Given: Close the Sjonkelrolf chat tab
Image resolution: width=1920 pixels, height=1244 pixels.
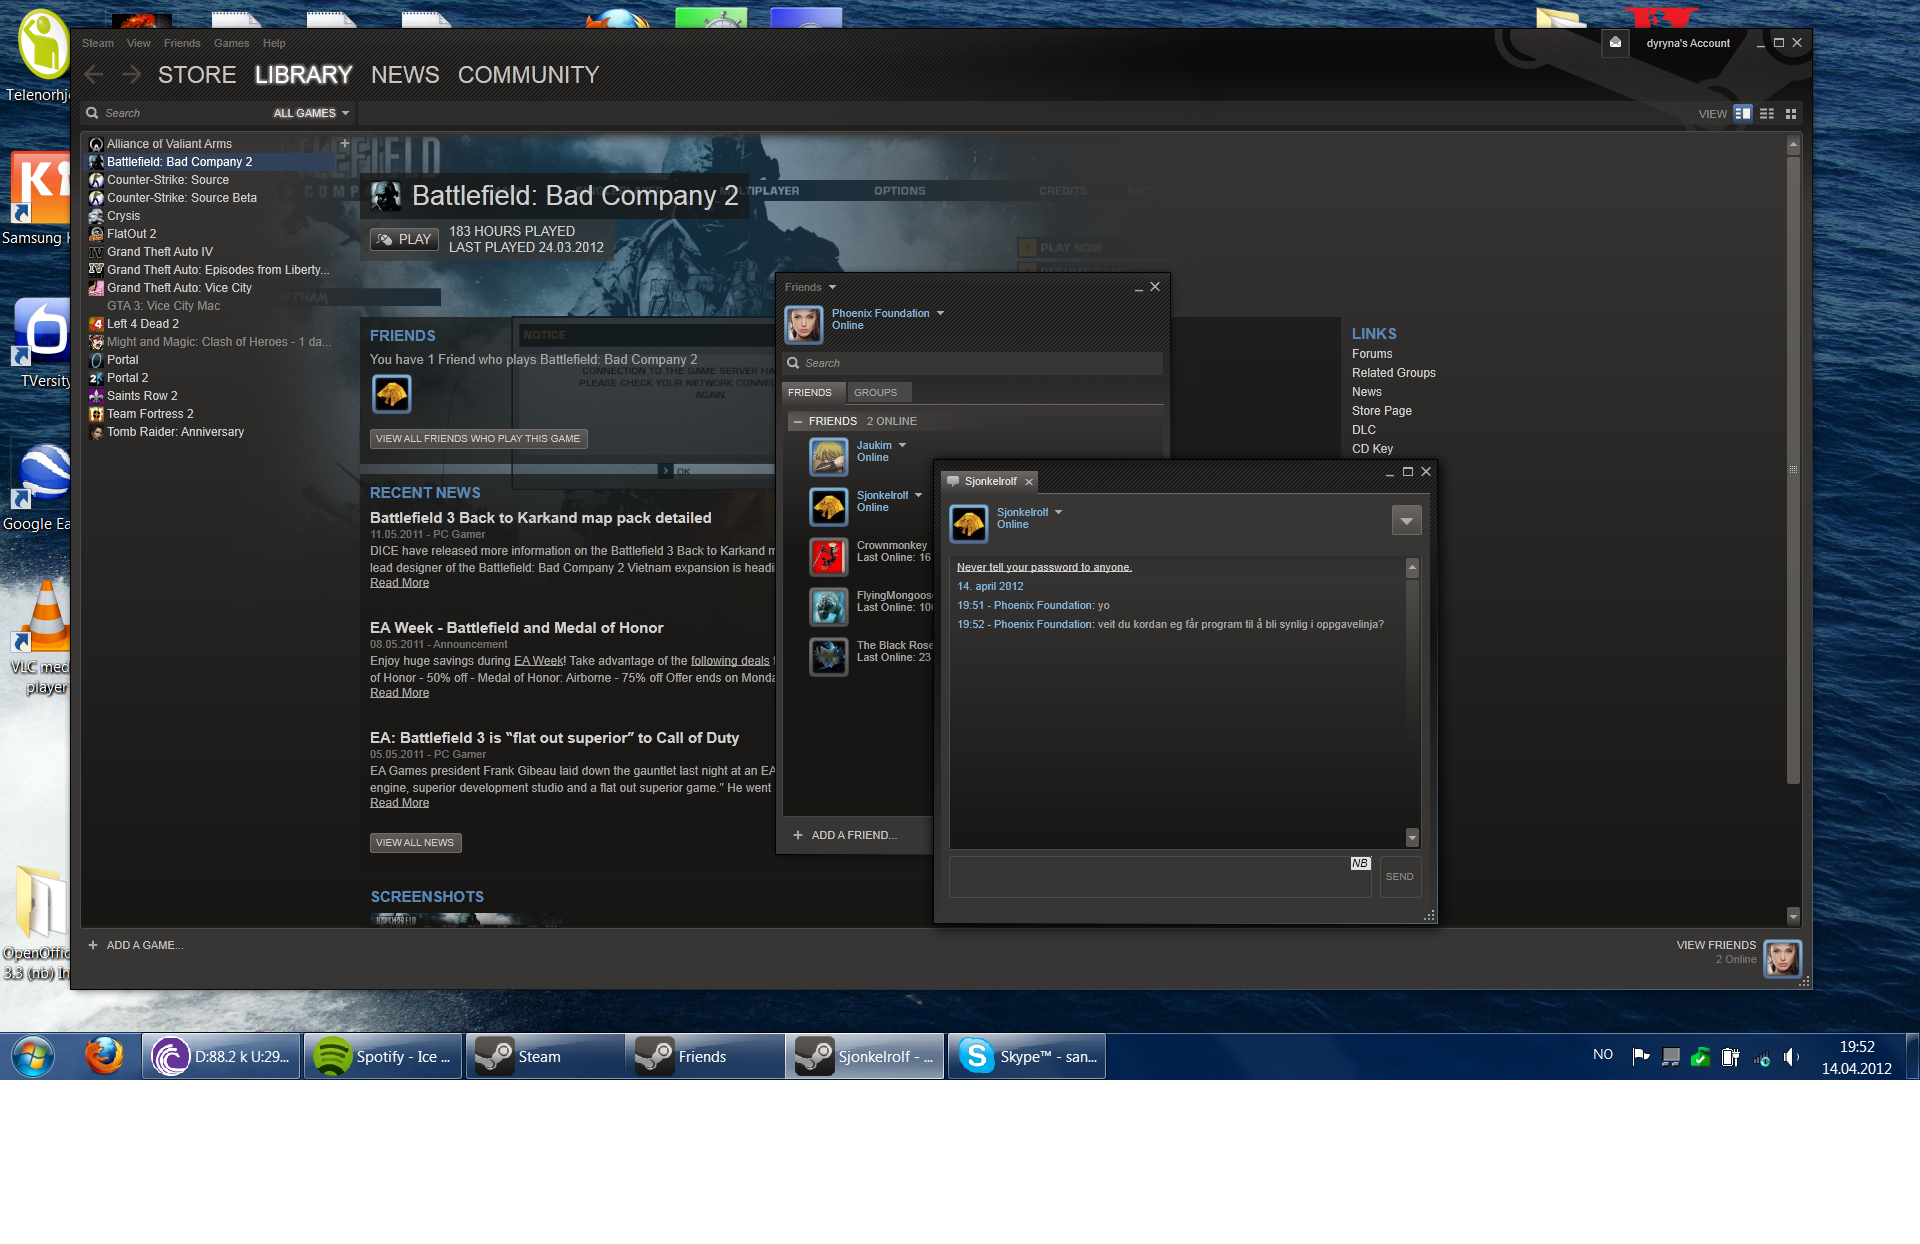Looking at the screenshot, I should [x=1028, y=482].
